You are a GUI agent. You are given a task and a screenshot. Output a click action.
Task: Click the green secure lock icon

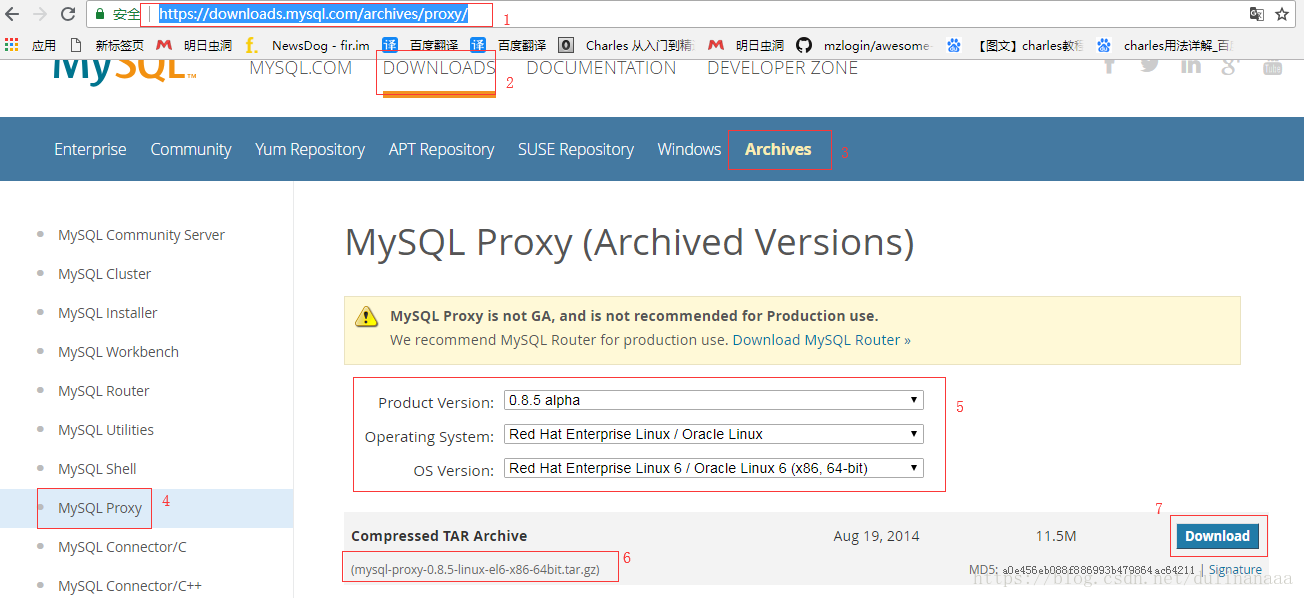point(101,14)
